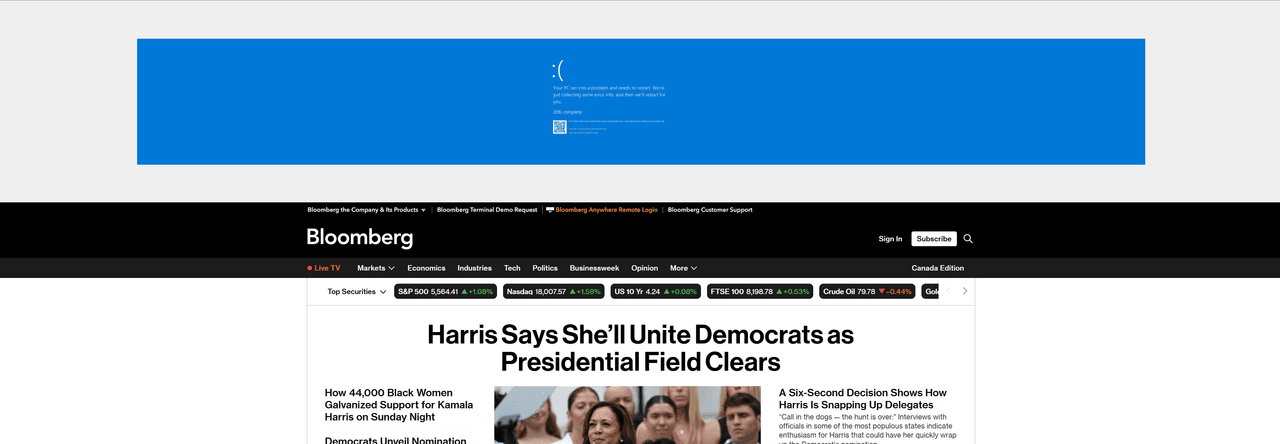The image size is (1280, 444).
Task: Open the Democrats Unveil Nomination article
Action: (395, 440)
